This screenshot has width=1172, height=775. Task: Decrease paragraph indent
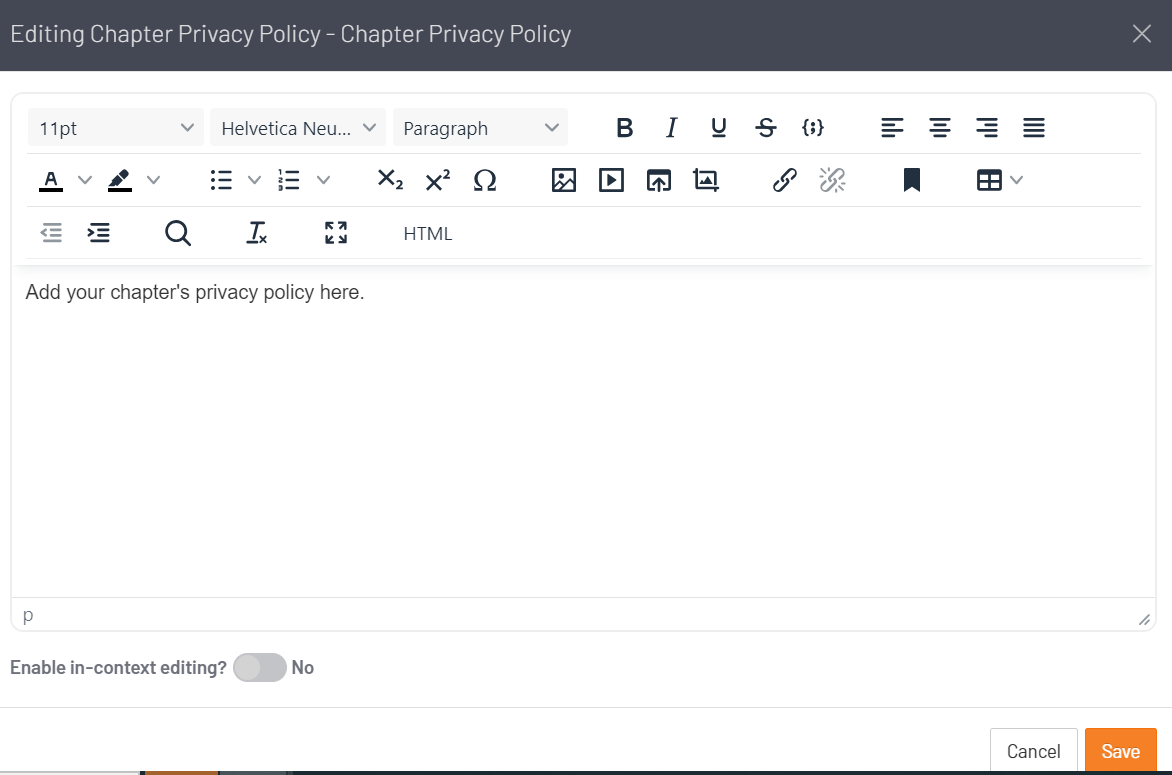click(x=51, y=233)
